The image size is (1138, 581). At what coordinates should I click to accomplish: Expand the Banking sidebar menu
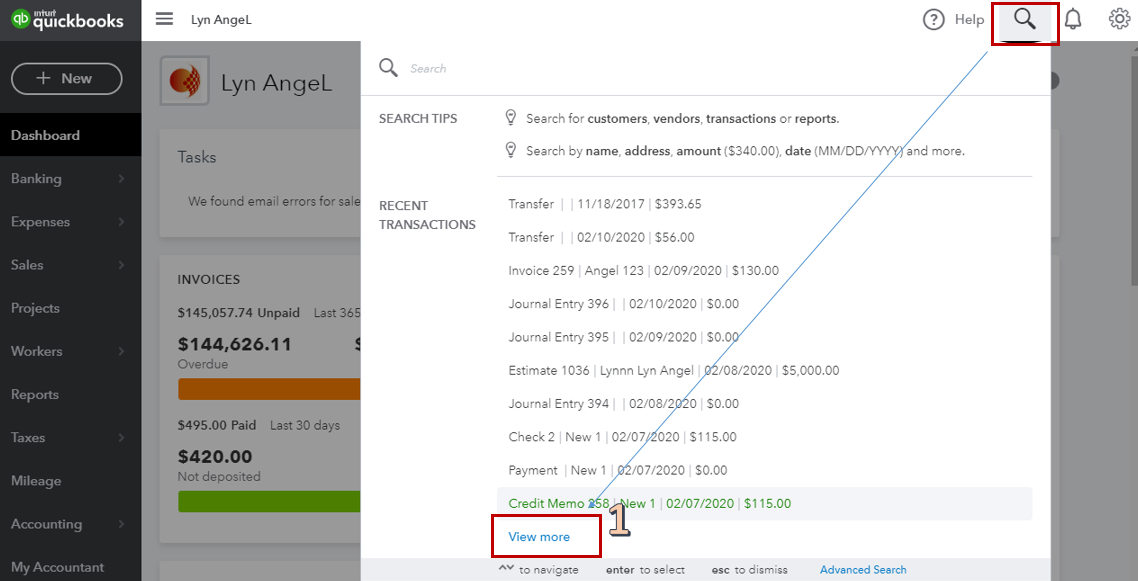click(x=70, y=178)
